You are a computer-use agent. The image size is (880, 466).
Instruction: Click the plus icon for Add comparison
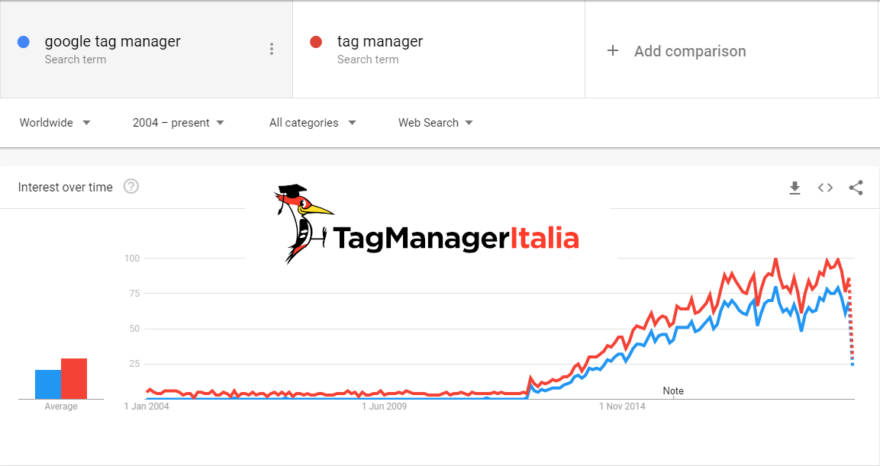613,51
